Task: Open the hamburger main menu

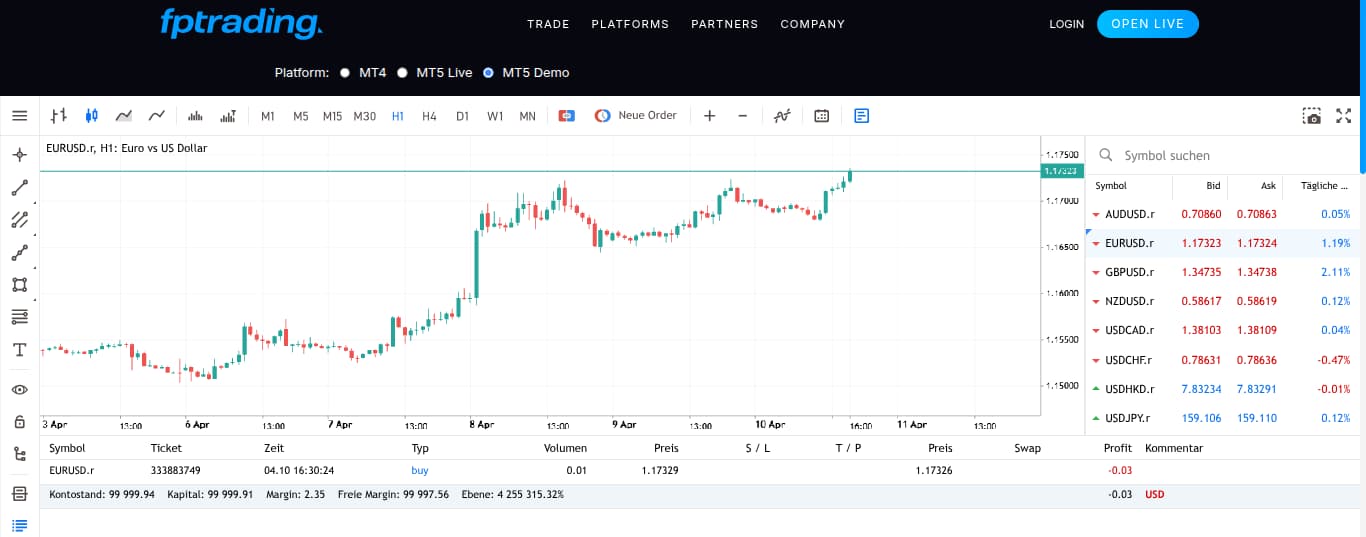Action: (x=19, y=116)
